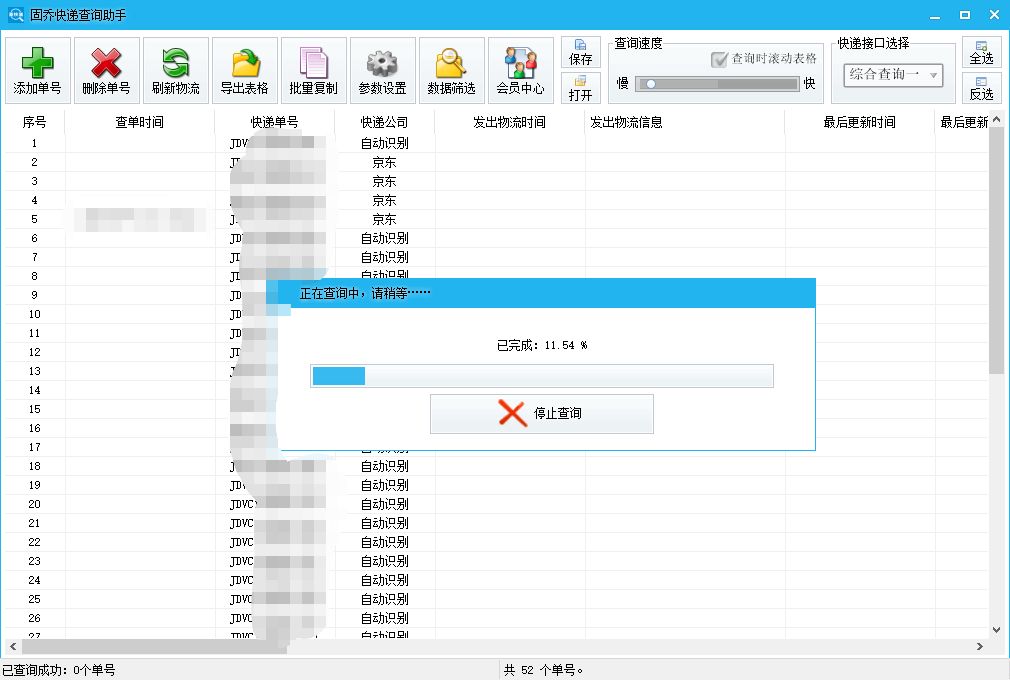Click the 删除单号 (Delete Number) icon

(x=105, y=68)
